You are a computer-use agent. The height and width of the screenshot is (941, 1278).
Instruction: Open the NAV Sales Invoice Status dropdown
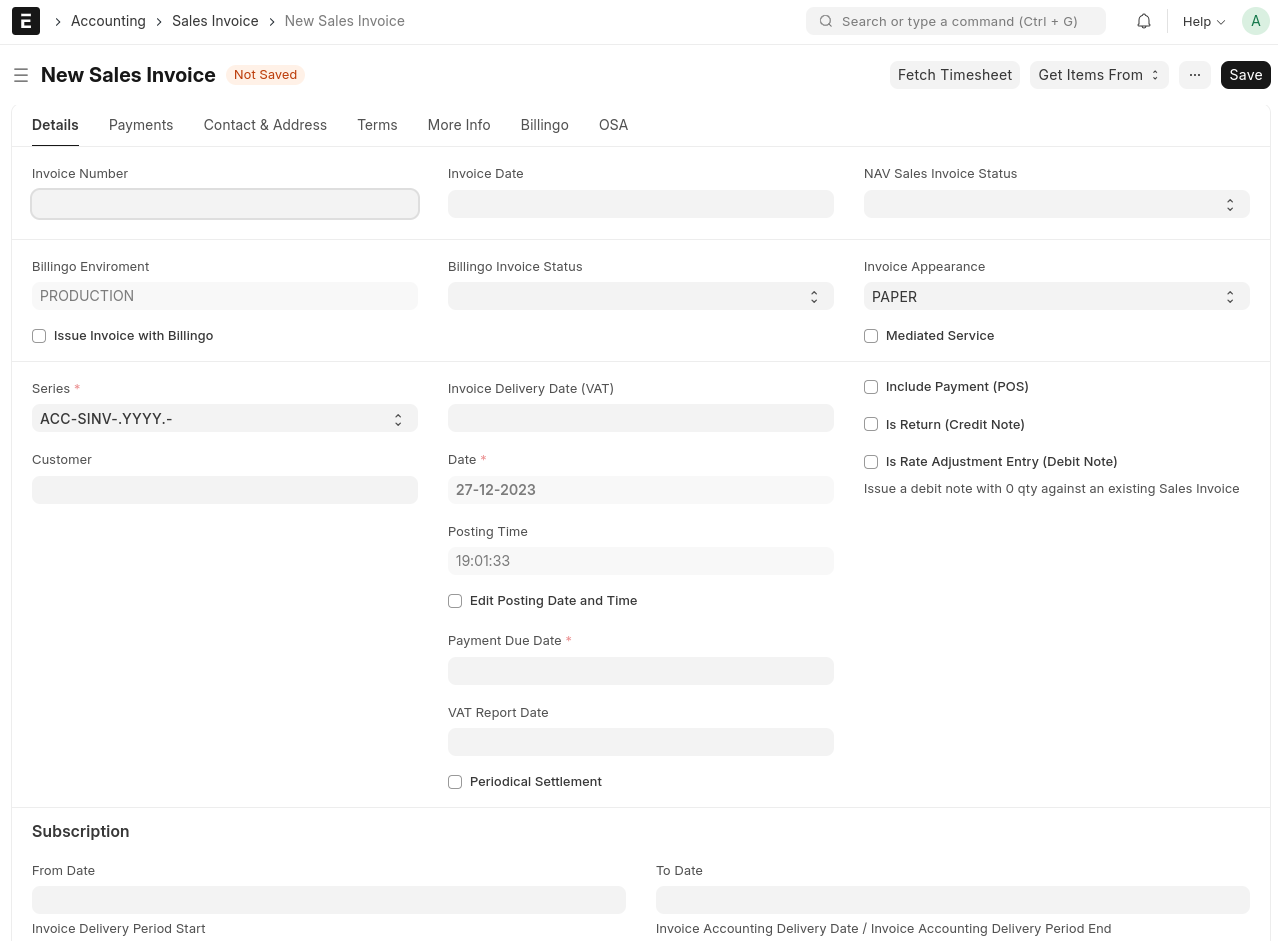(1056, 204)
